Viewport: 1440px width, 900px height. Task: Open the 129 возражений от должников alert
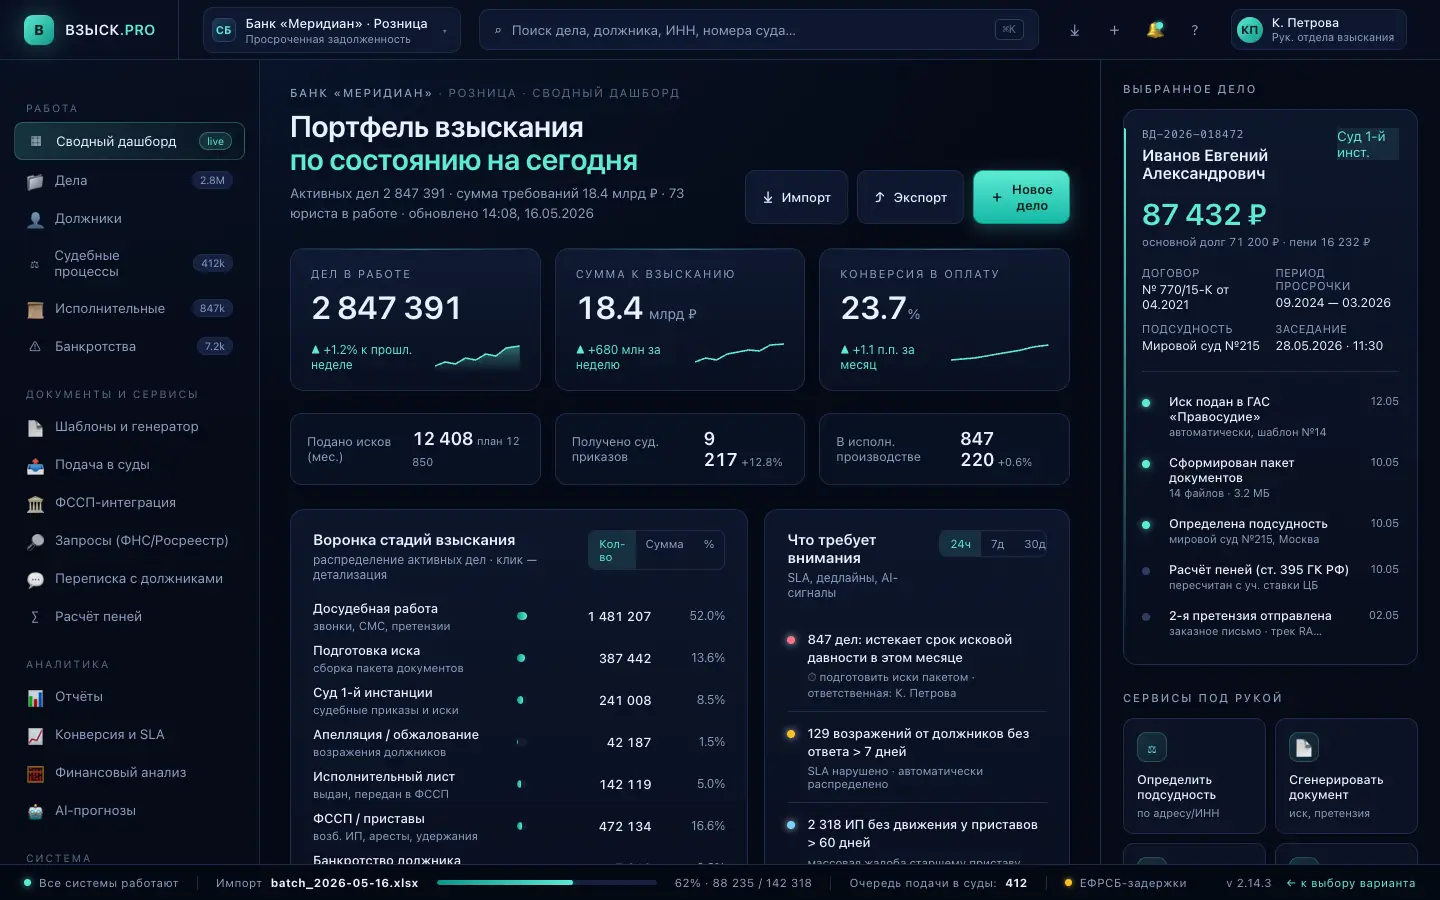tap(917, 758)
